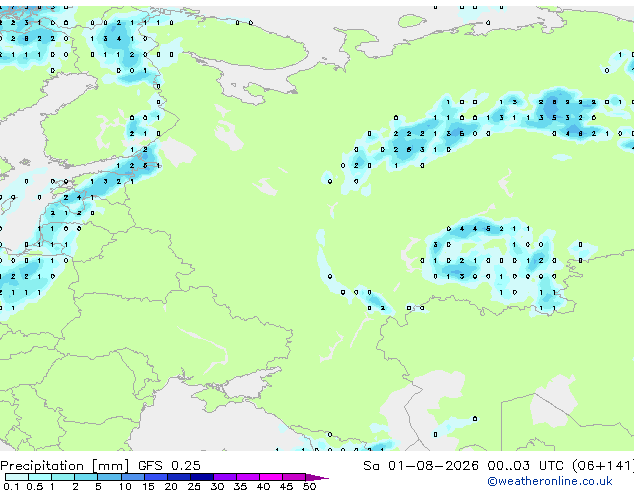The height and width of the screenshot is (490, 634).
Task: Click the 0.5–1 mm legend swatch
Action: tap(40, 477)
